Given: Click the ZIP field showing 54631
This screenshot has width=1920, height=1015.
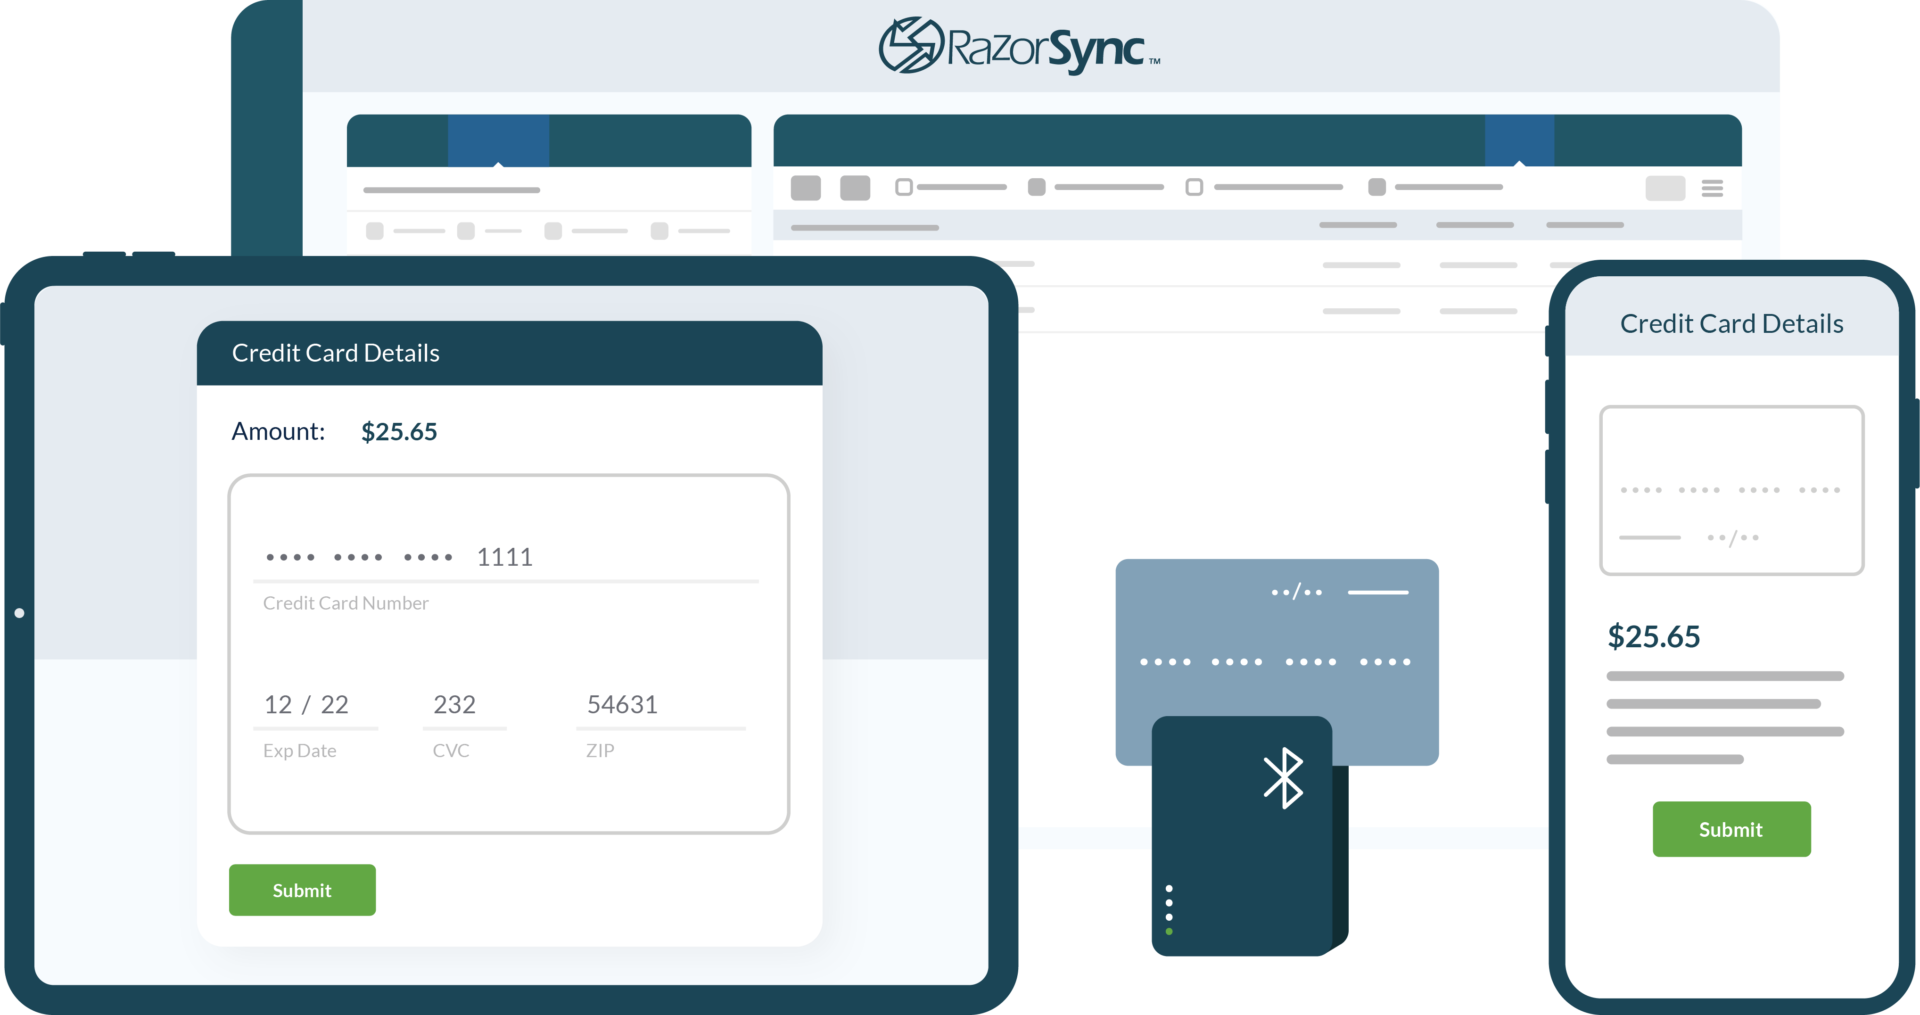Looking at the screenshot, I should click(660, 705).
